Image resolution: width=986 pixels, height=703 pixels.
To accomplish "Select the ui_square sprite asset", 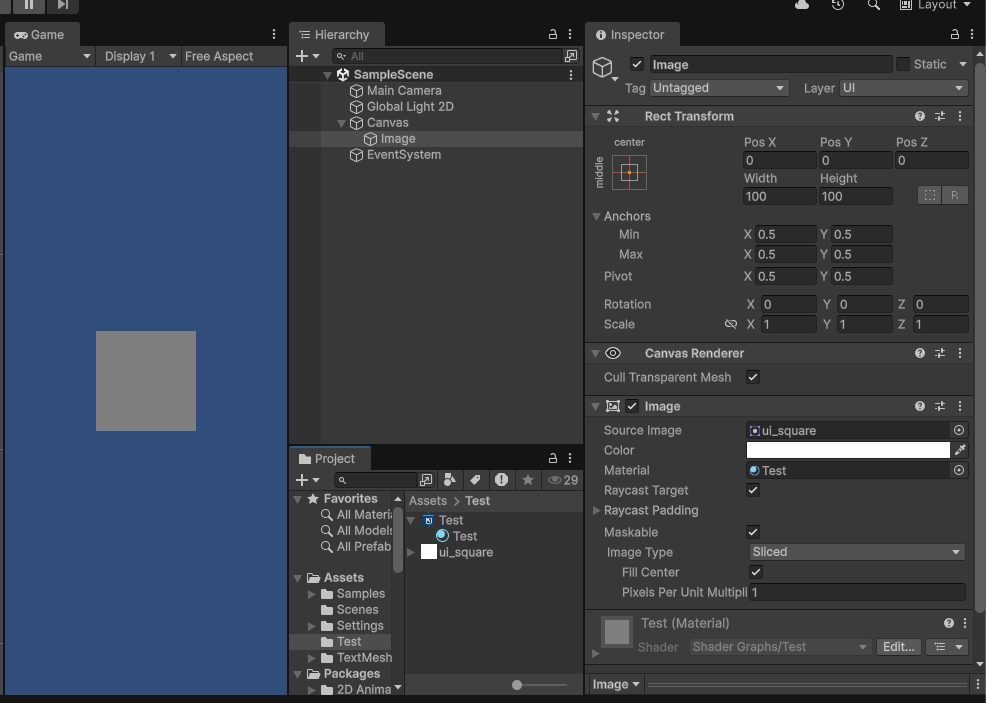I will pyautogui.click(x=457, y=552).
